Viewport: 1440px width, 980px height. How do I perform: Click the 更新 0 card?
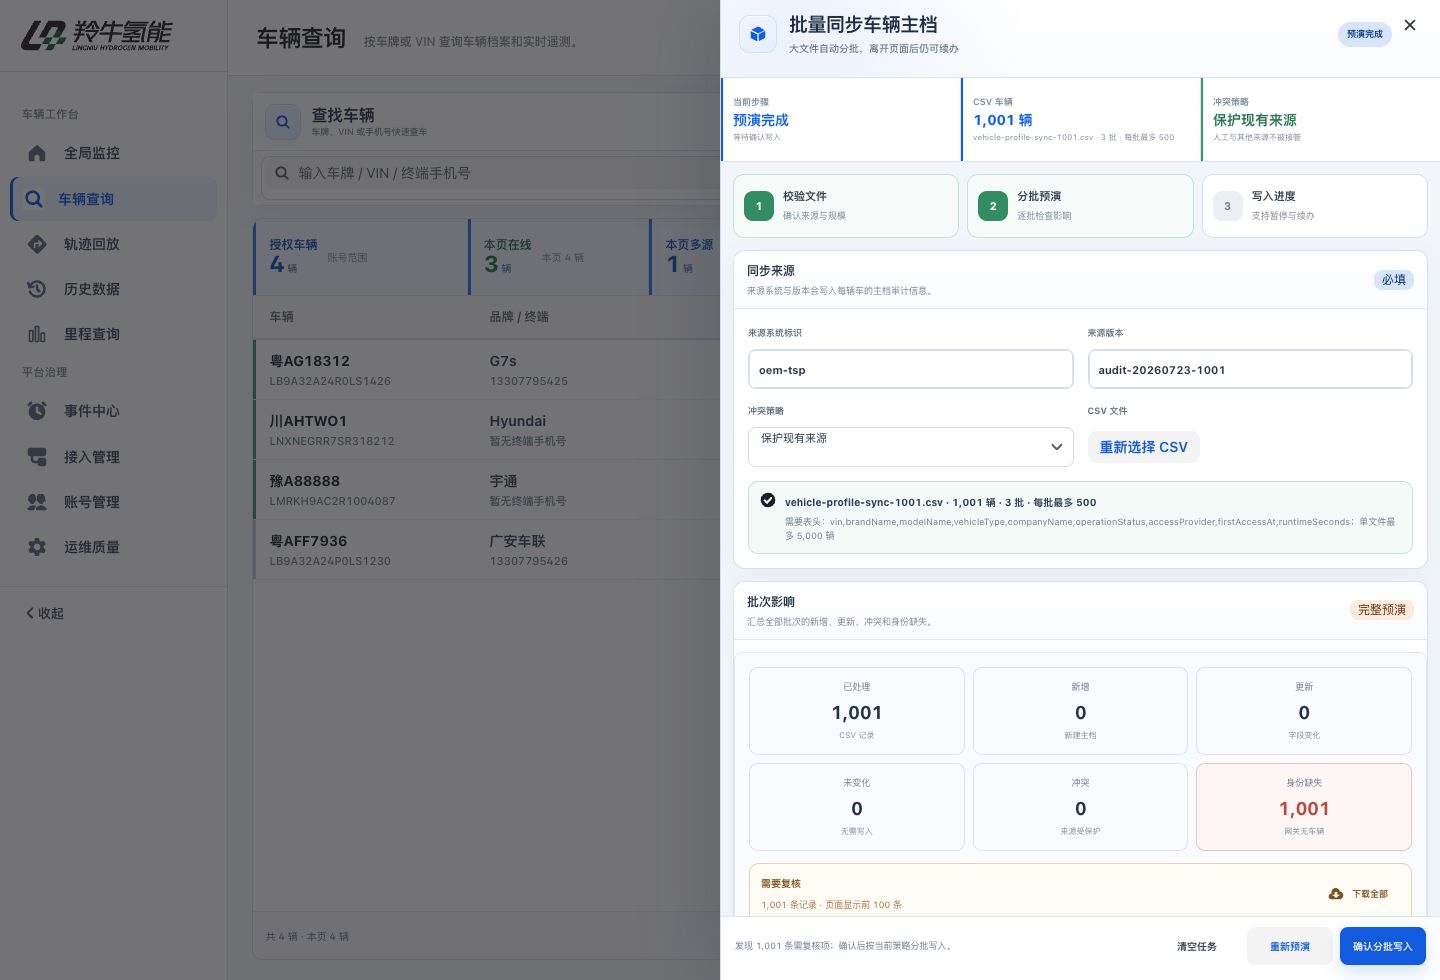[1304, 711]
